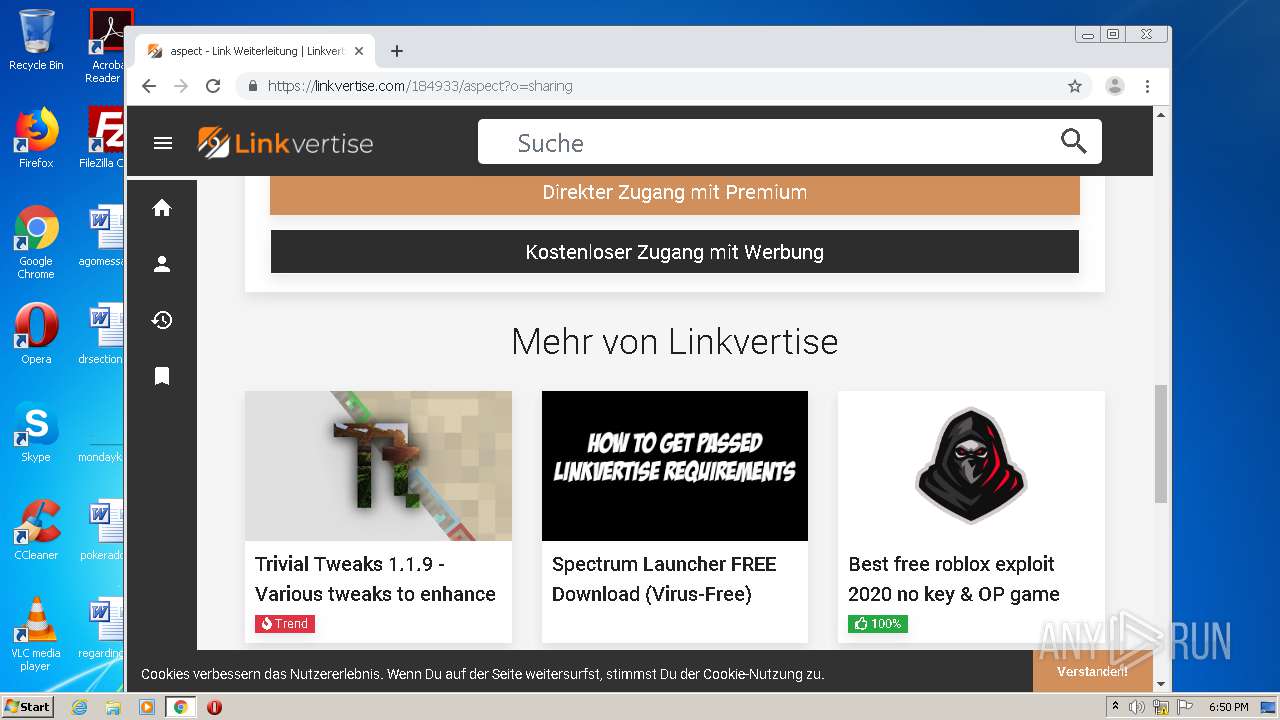Close the aspect Linkvertise tab
1280x720 pixels.
point(359,51)
